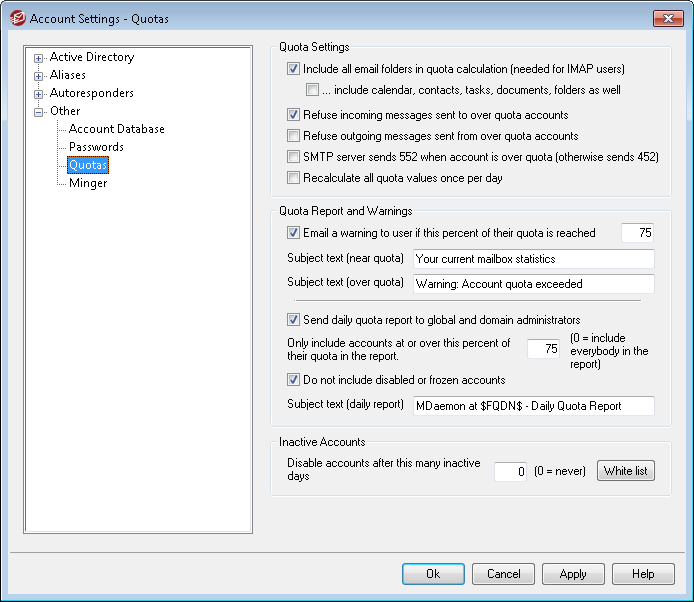Uncheck refuse incoming messages over quota
The image size is (694, 602).
coord(293,115)
